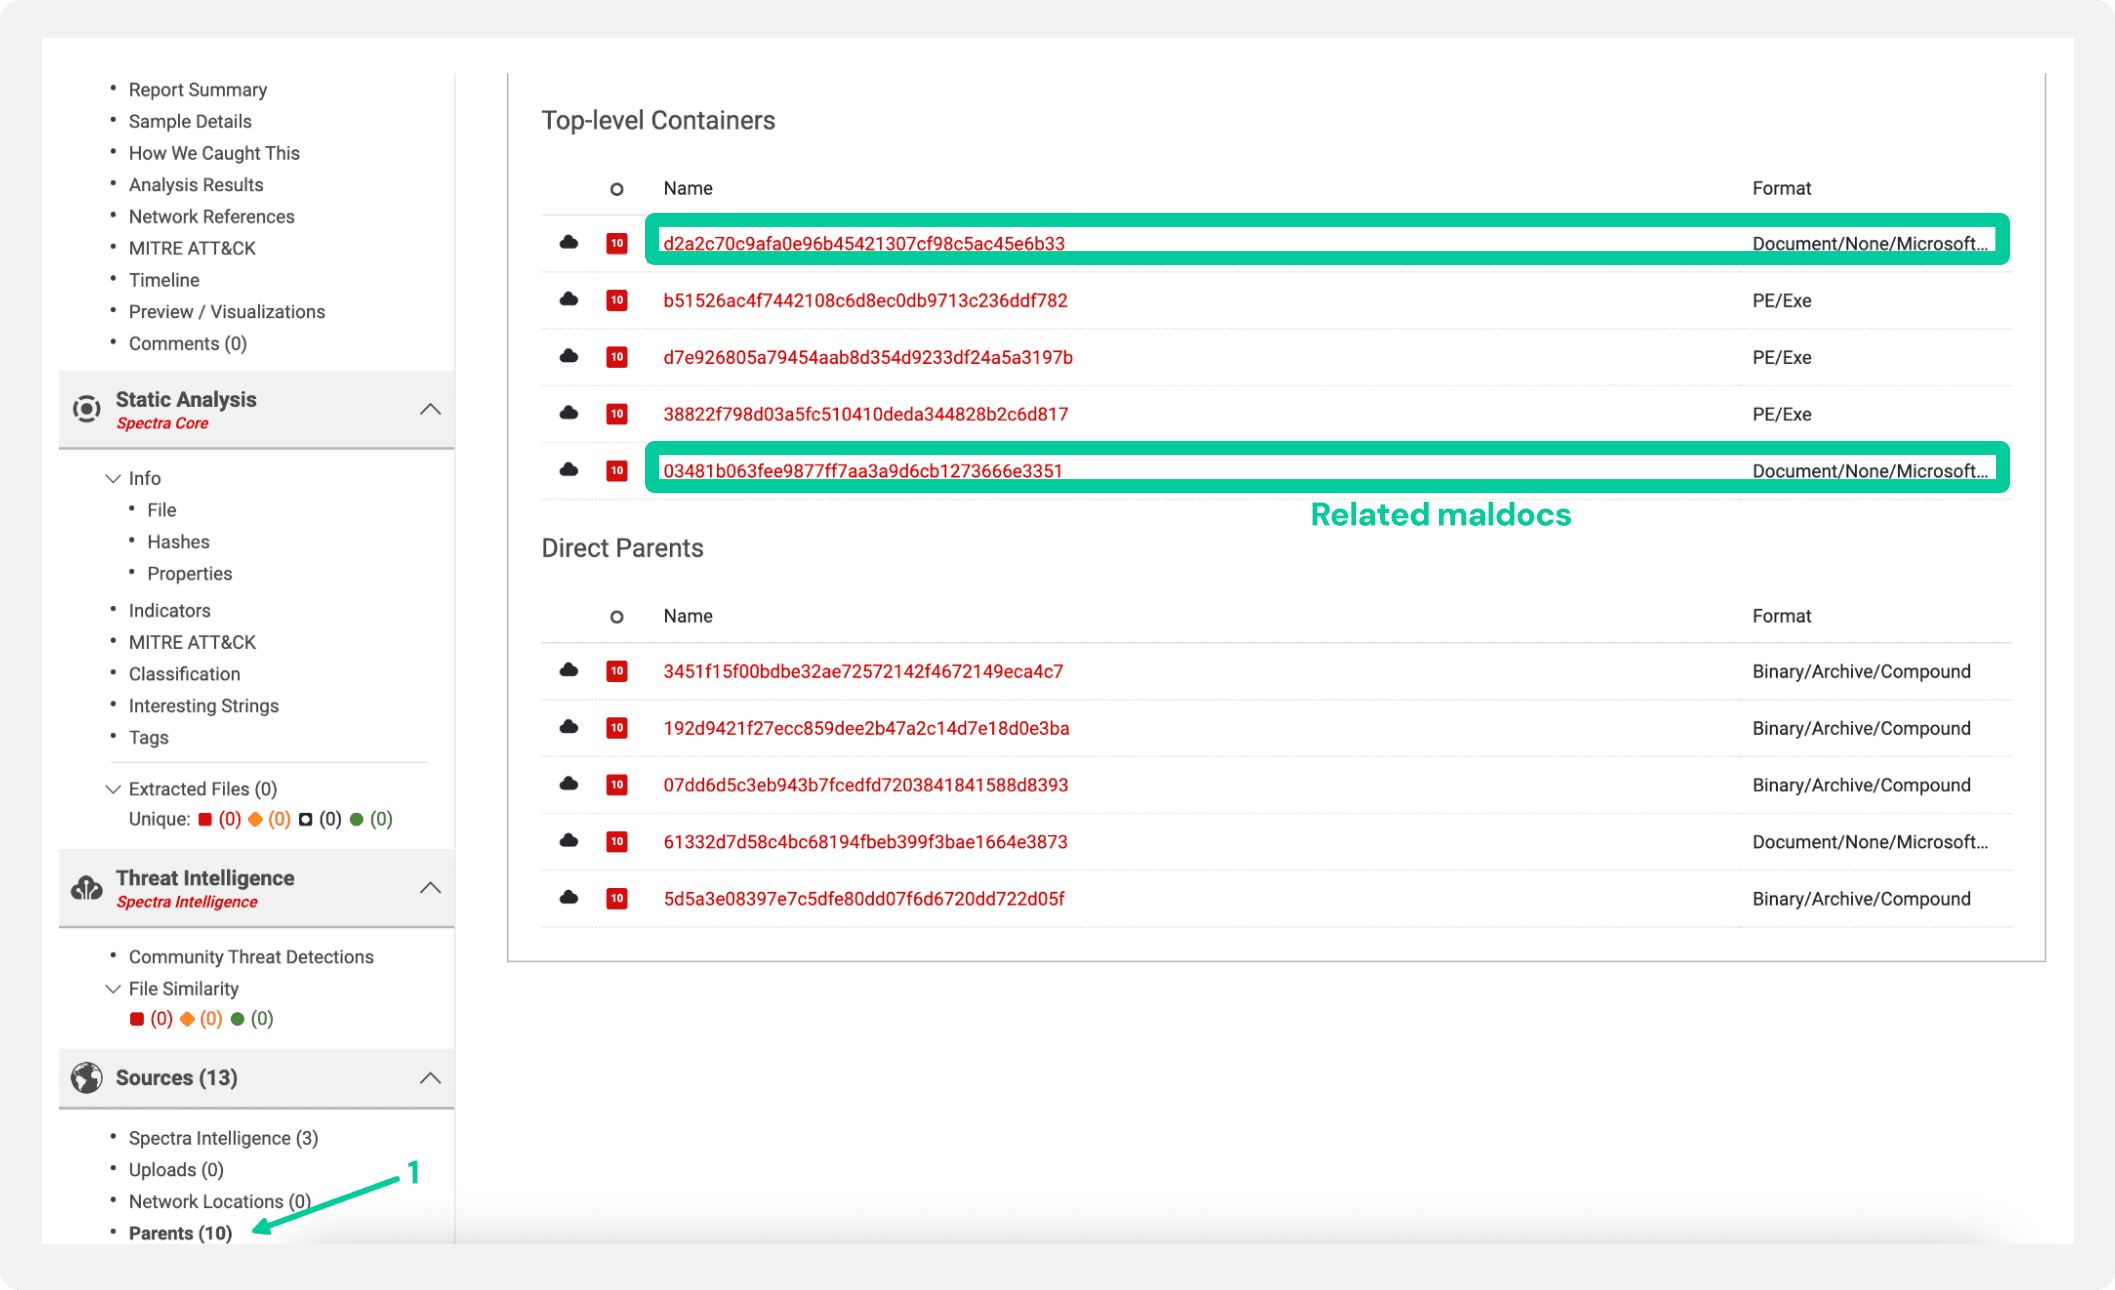Click the Threat Intelligence Spectra Intelligence icon
2115x1290 pixels.
(x=87, y=887)
